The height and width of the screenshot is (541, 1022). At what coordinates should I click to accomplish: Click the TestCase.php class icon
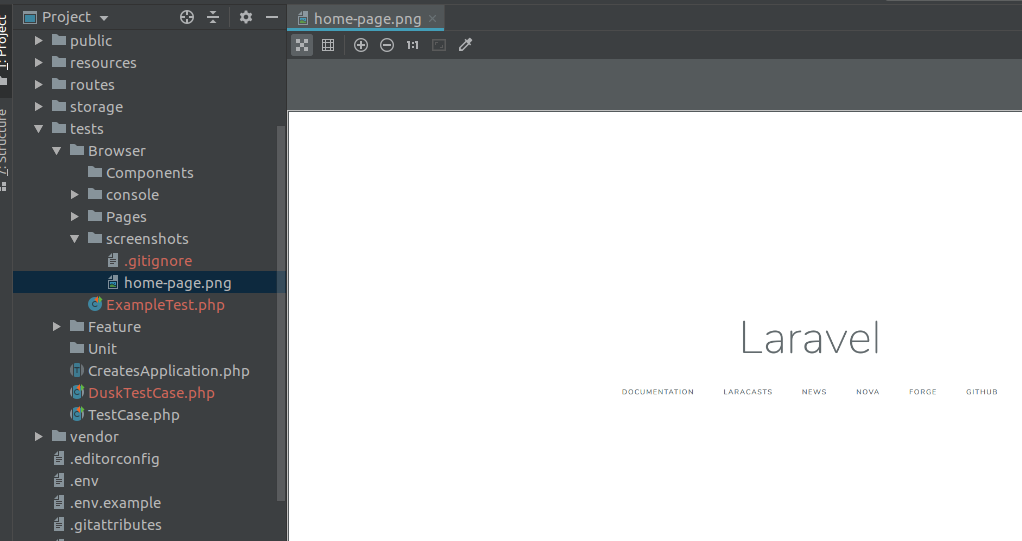click(77, 414)
